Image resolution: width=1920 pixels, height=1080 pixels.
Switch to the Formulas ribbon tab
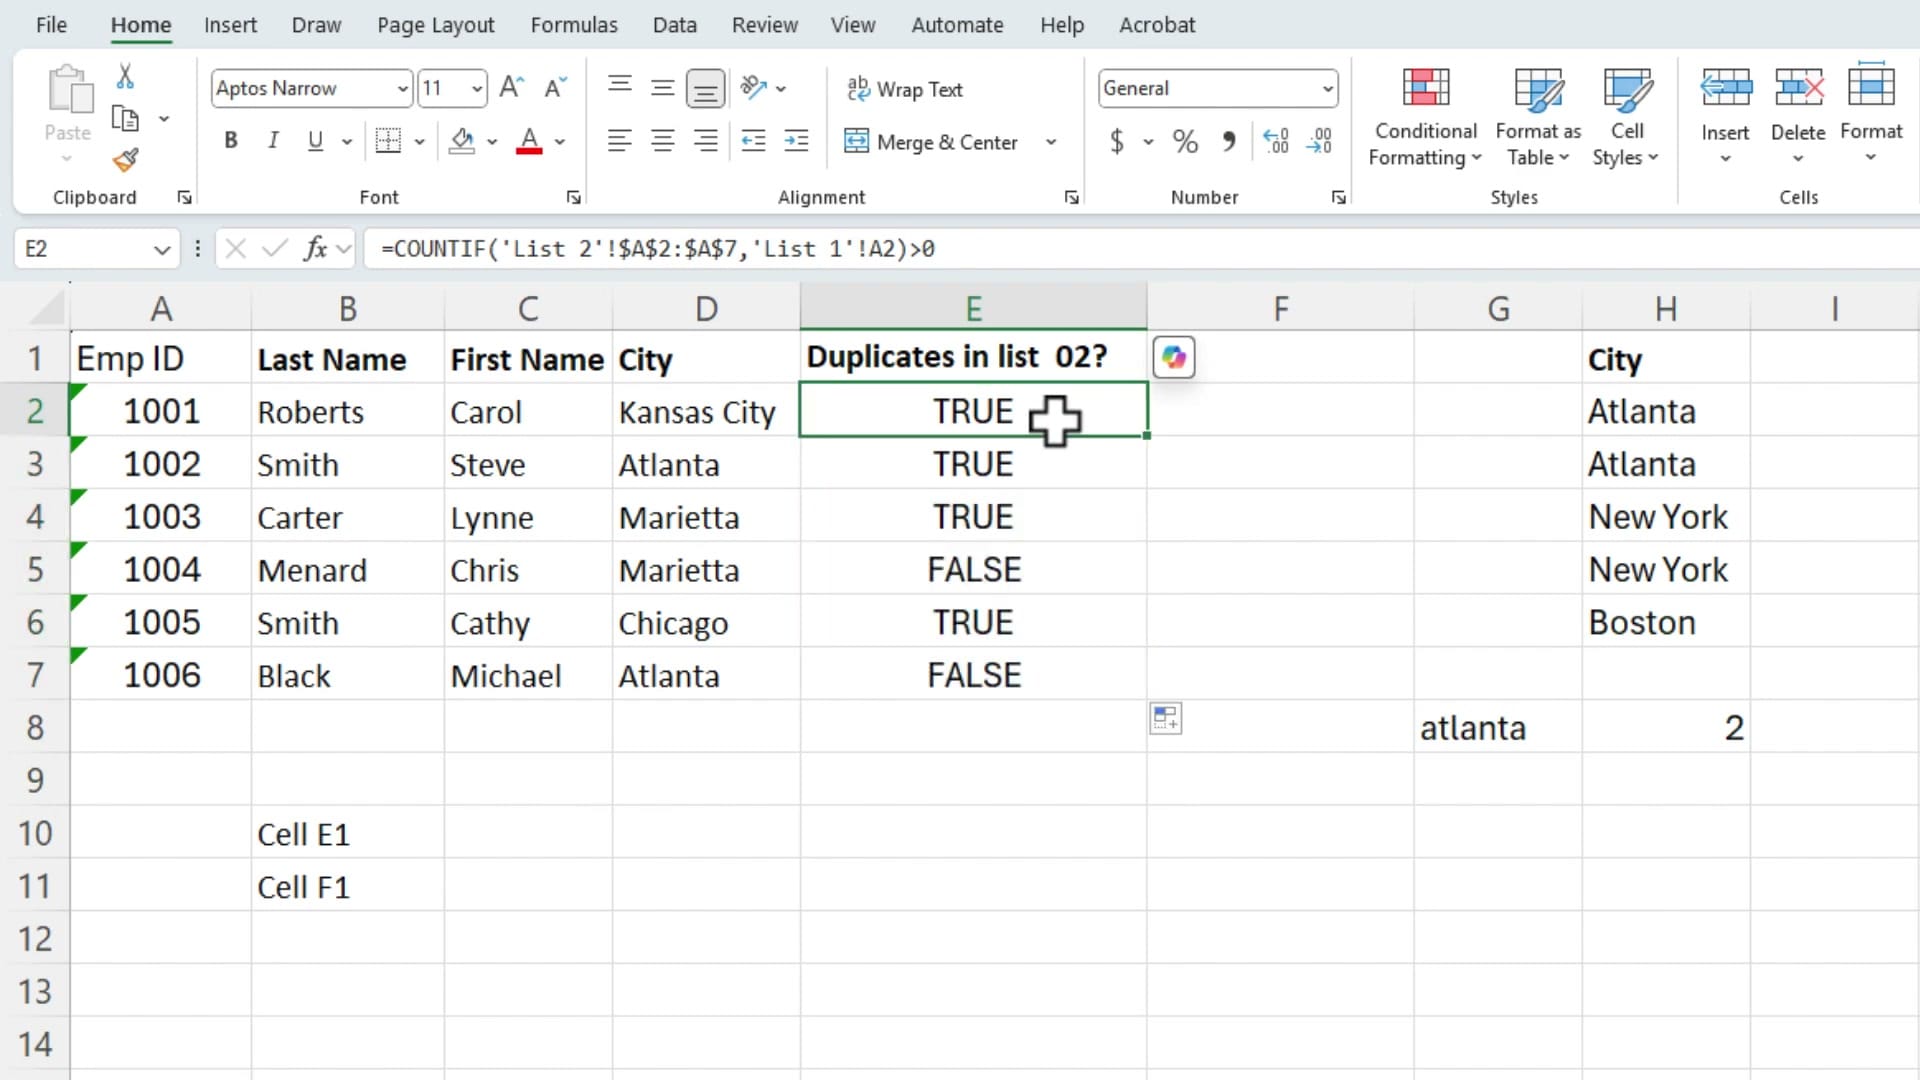tap(574, 24)
